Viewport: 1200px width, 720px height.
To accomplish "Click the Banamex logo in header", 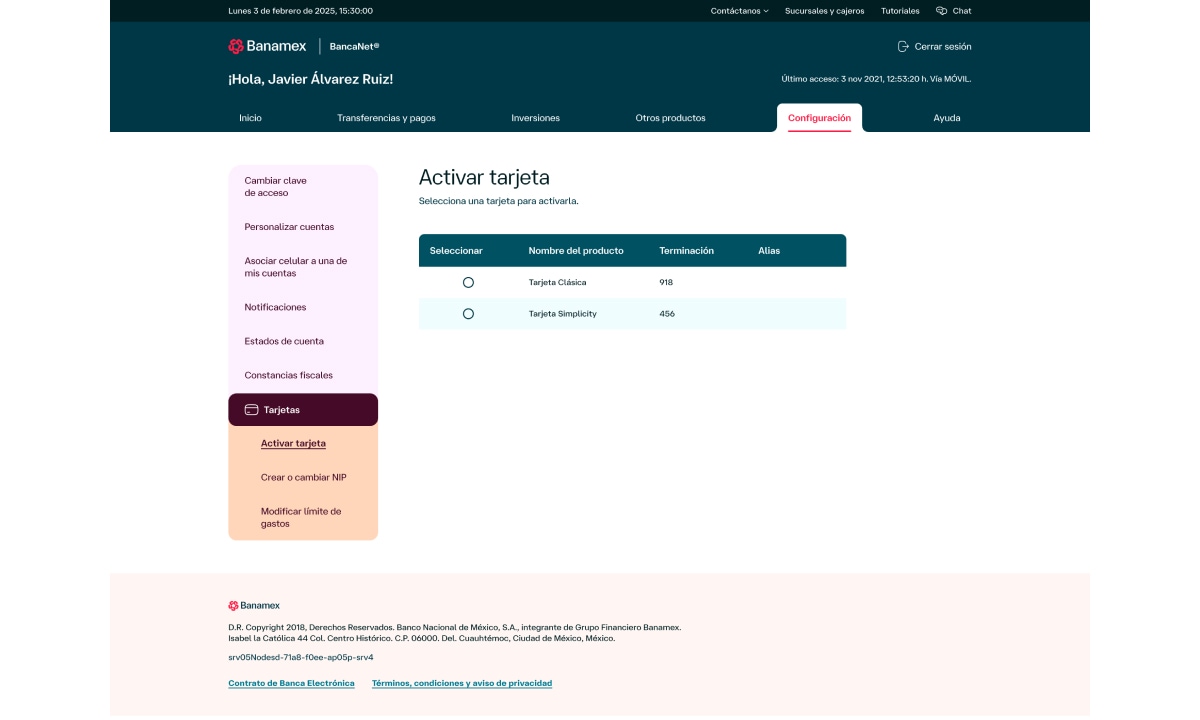I will [x=265, y=46].
